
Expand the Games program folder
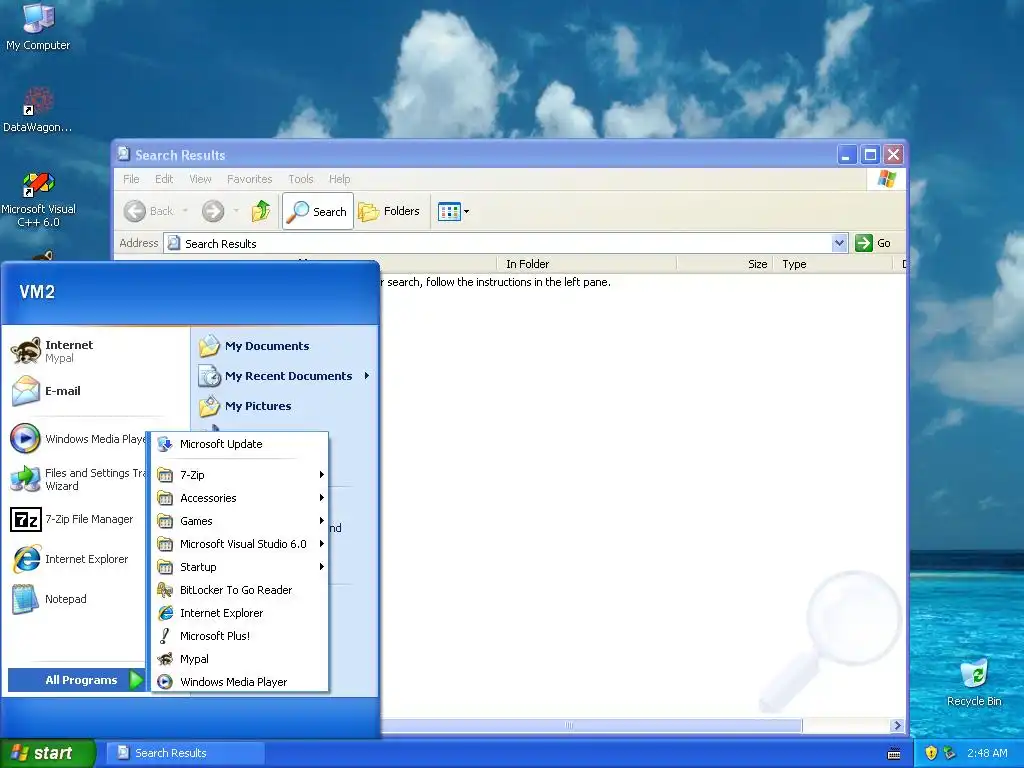[240, 521]
